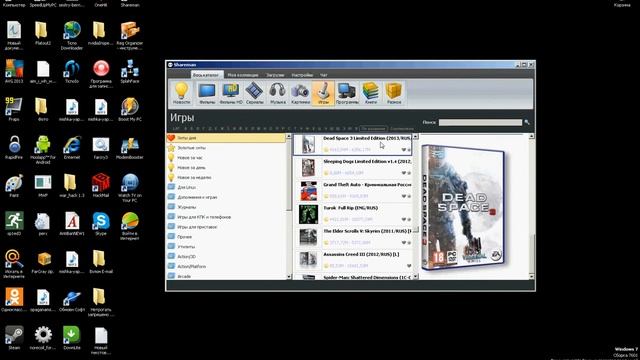This screenshot has height=360, width=640.
Task: Open the Прочее folder
Action: coord(226,237)
